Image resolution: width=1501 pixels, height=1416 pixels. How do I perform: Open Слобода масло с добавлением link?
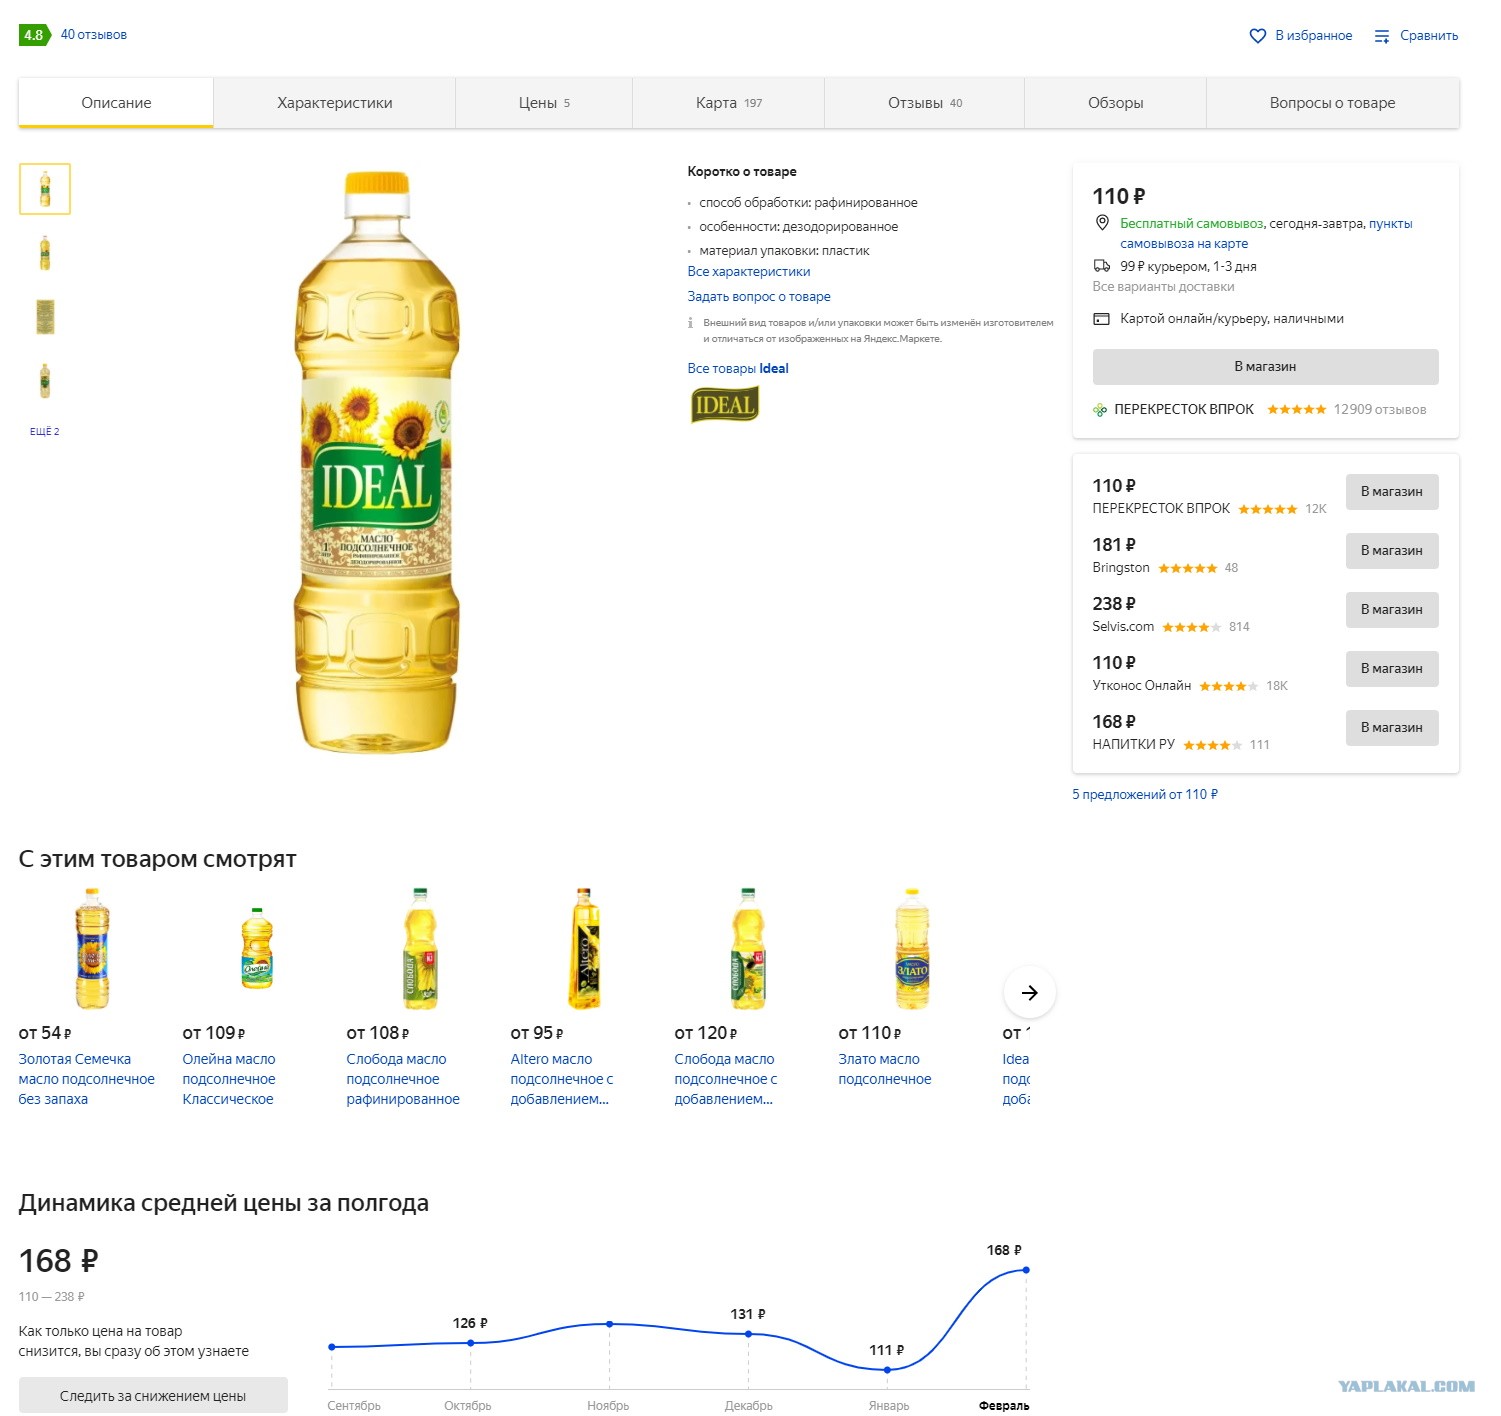click(x=726, y=1079)
